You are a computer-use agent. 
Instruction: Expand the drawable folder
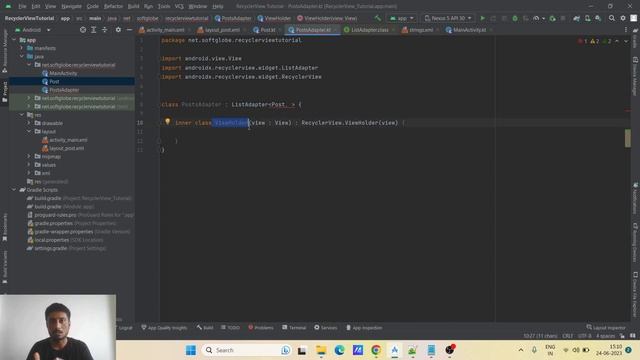pos(29,123)
